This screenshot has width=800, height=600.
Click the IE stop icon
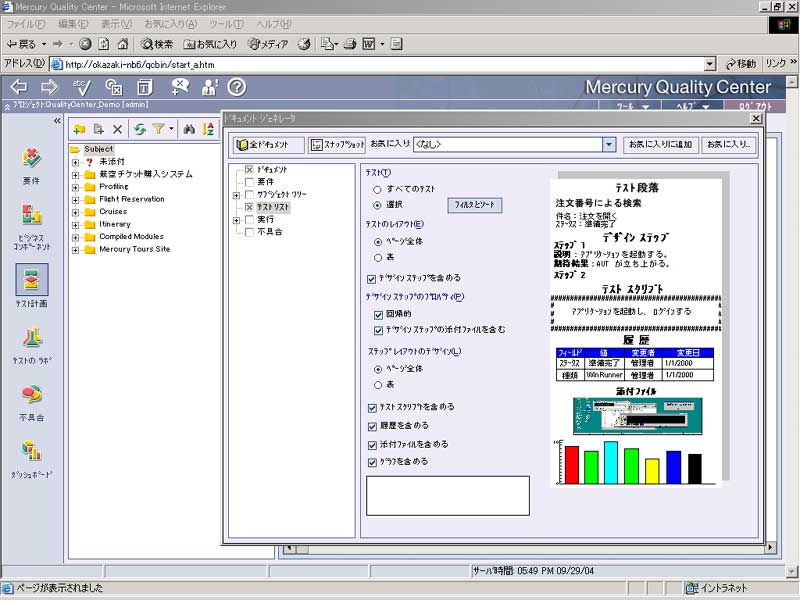coord(85,44)
